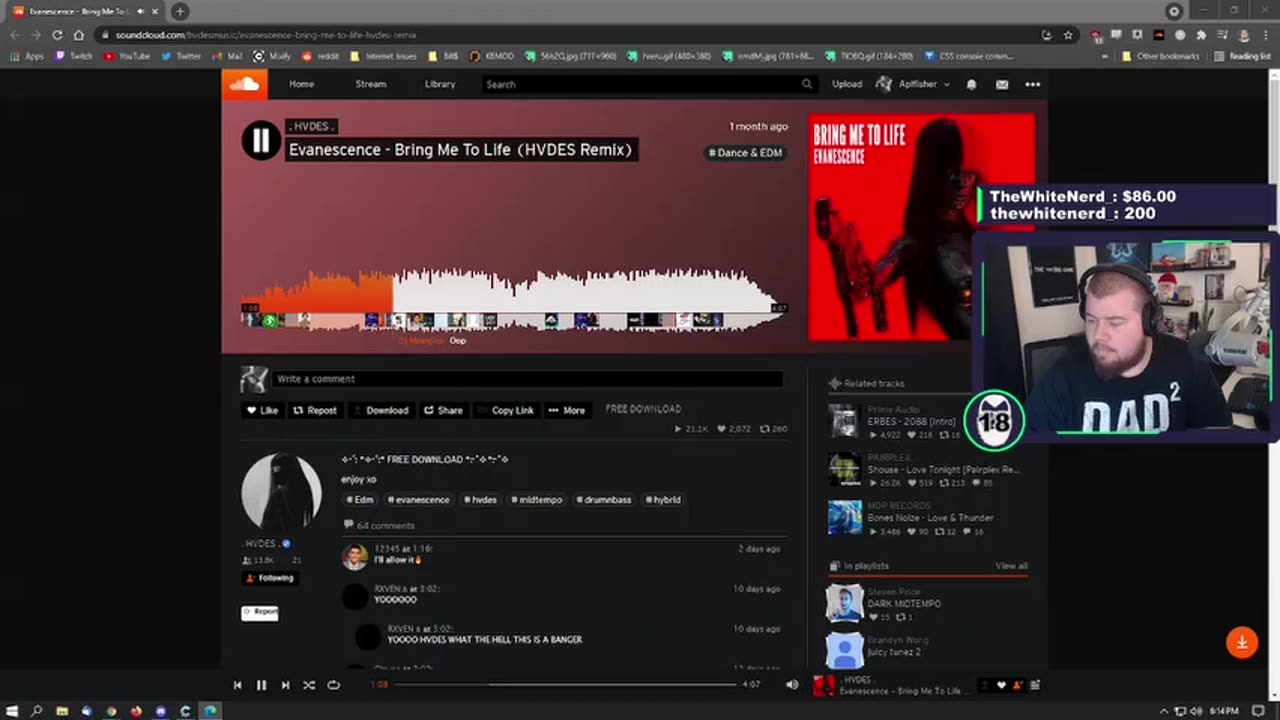1280x720 pixels.
Task: Open the Bring Me To Life cover artwork
Action: coord(890,227)
